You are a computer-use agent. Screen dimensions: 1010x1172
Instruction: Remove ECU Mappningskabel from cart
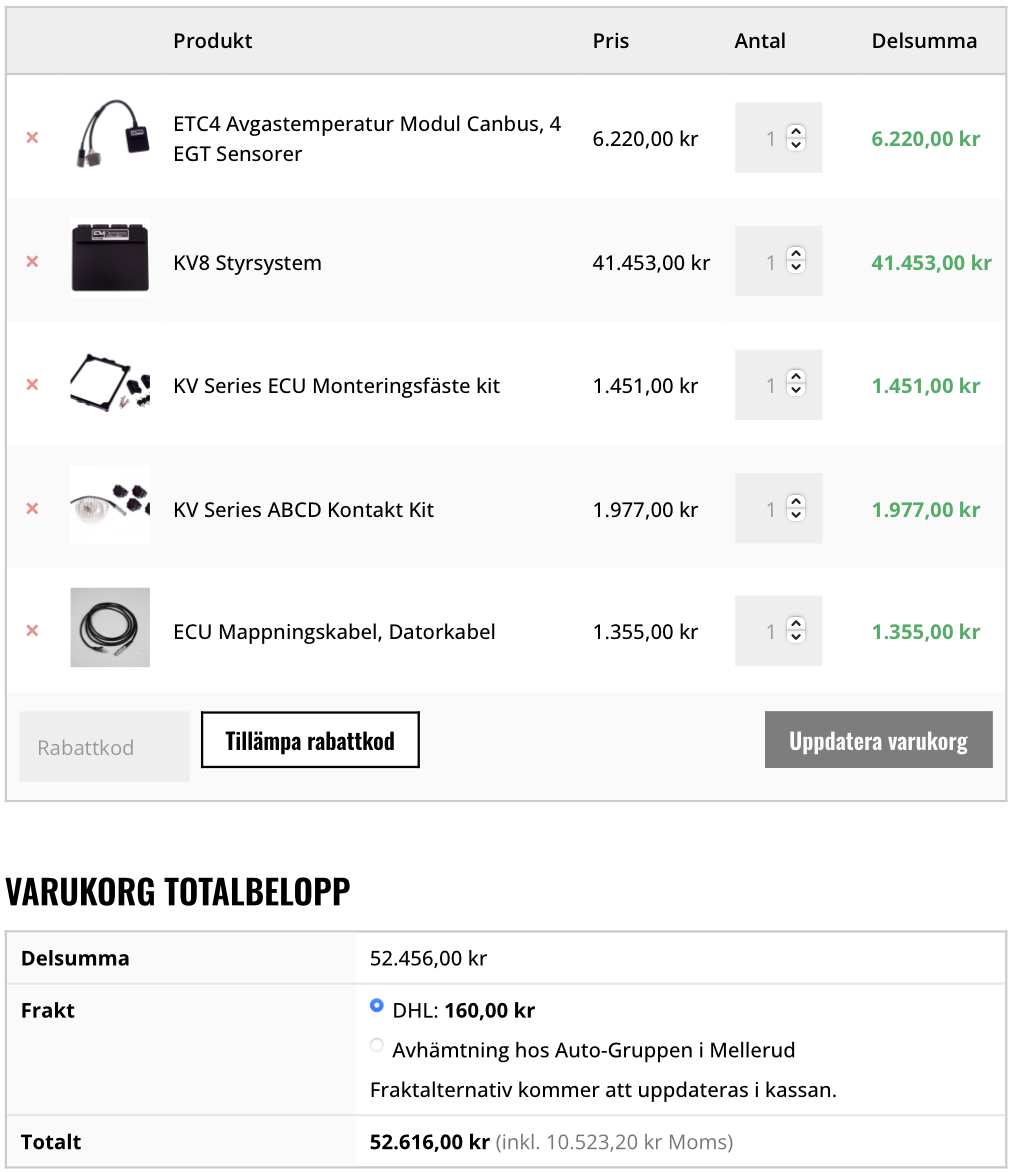coord(32,631)
